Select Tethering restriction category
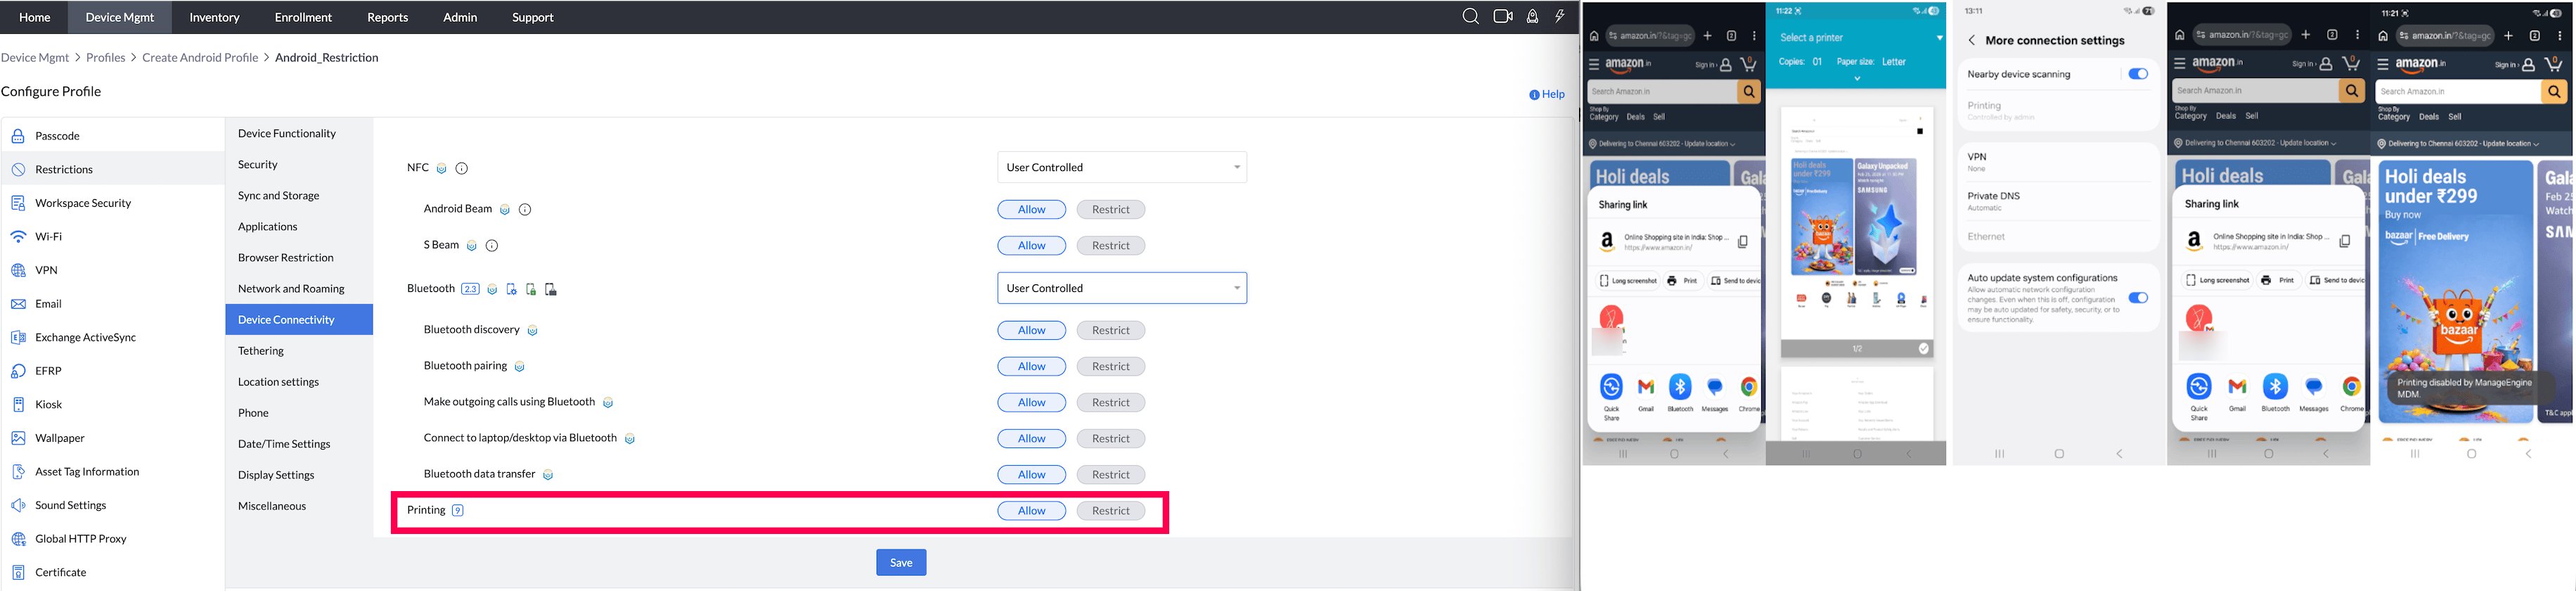This screenshot has height=591, width=2576. click(299, 351)
